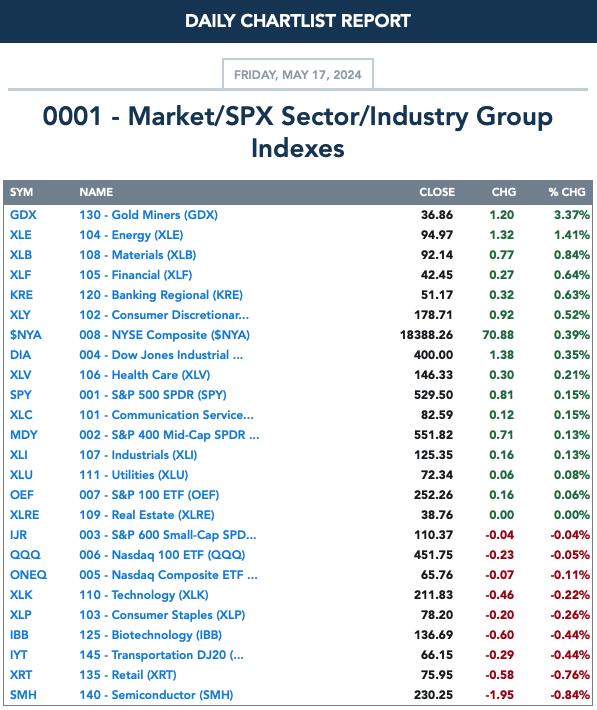Click the XLE ticker symbol
The width and height of the screenshot is (597, 710).
21,235
